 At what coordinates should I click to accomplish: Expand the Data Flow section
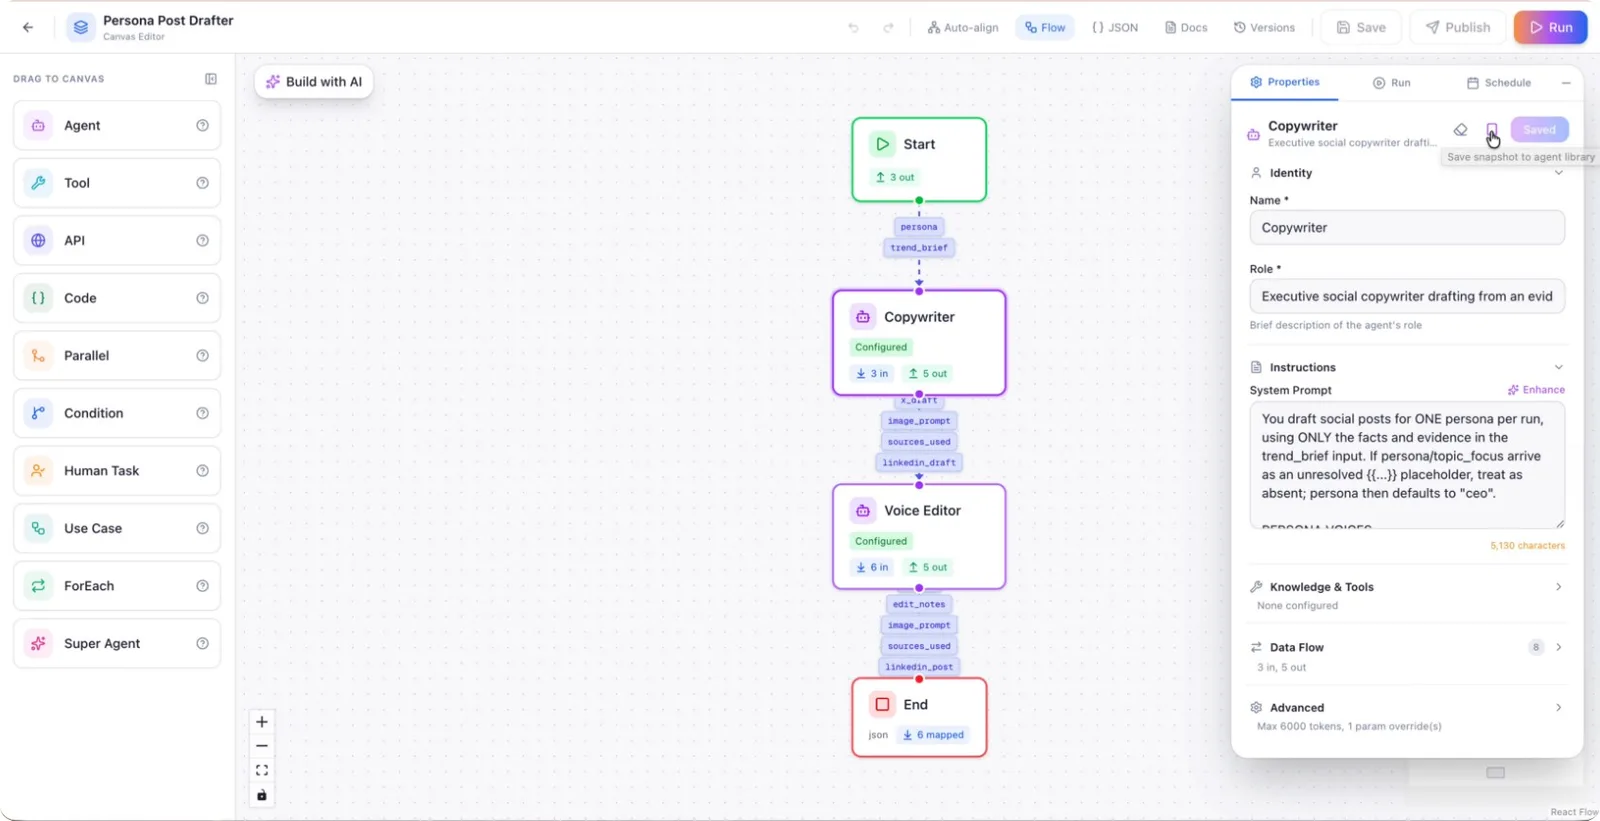coord(1558,647)
